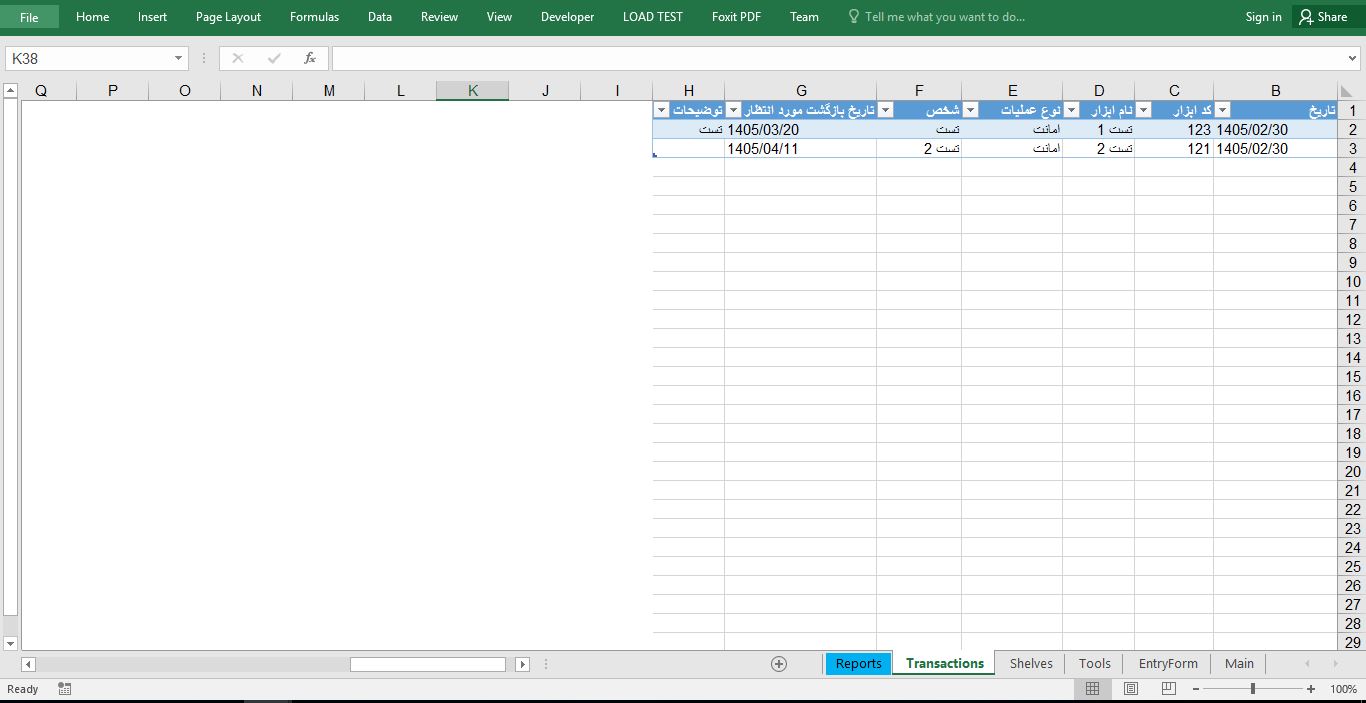Click the 100% zoom level

click(x=1343, y=689)
